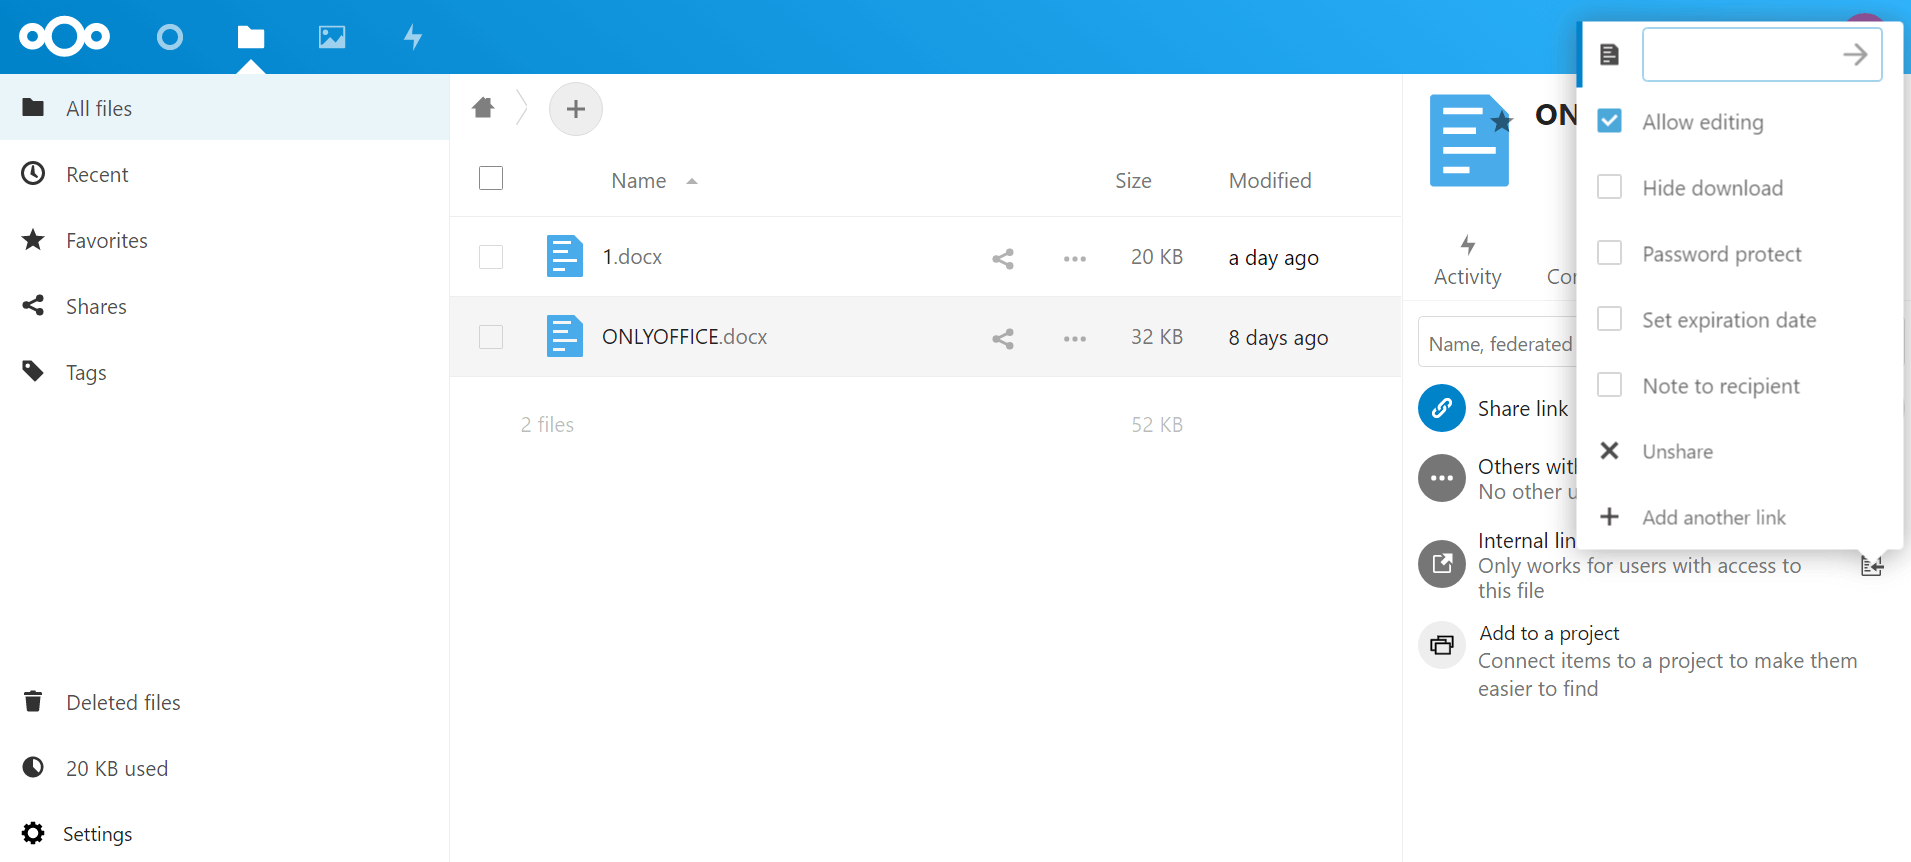Click the Share link chain icon
The image size is (1911, 862).
[x=1441, y=408]
